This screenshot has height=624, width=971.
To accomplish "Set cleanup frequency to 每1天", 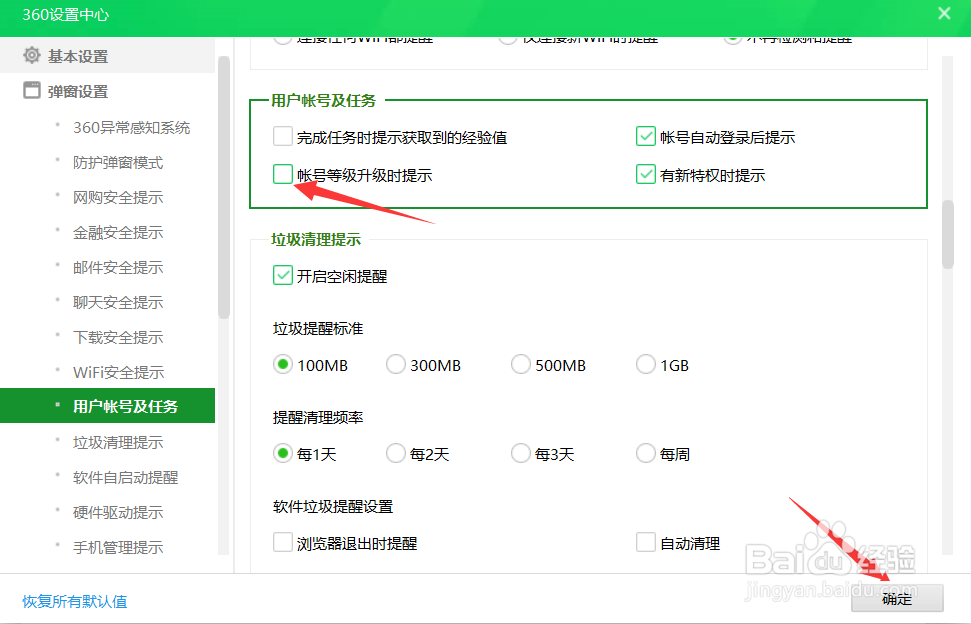I will (282, 454).
